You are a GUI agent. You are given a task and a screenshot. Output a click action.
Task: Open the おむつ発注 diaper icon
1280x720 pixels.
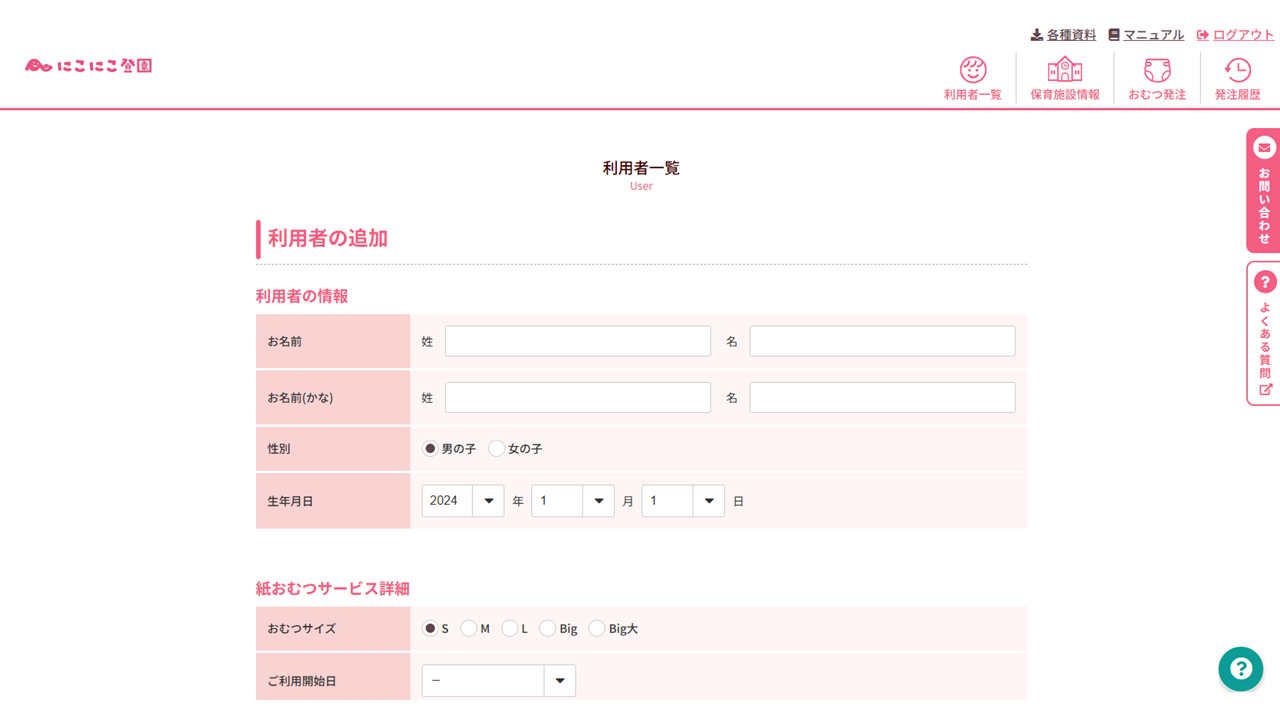(x=1155, y=70)
